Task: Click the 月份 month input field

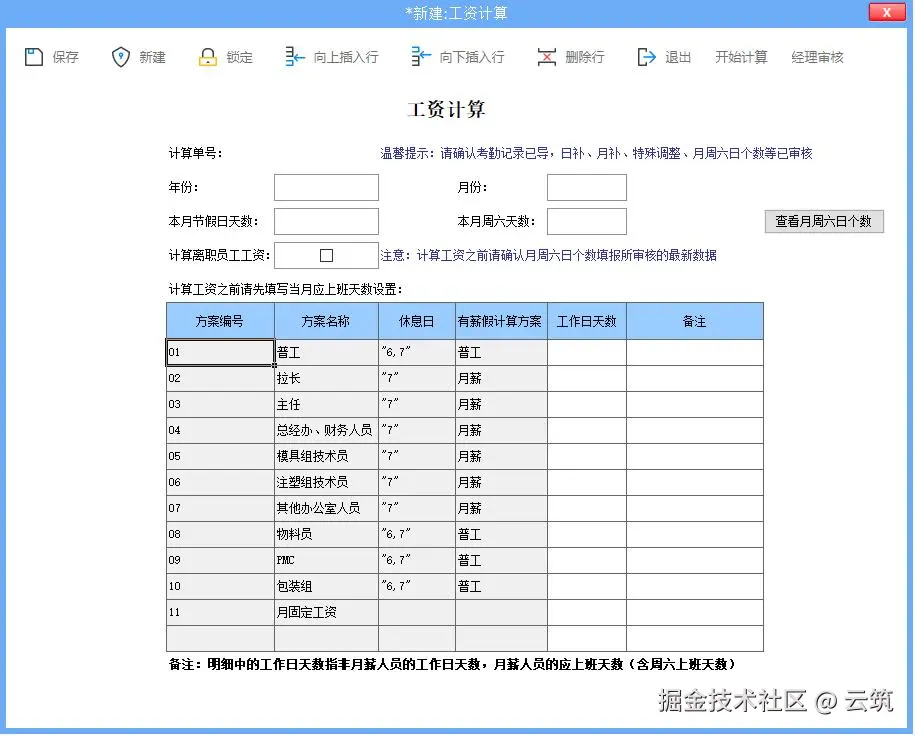Action: tap(586, 187)
